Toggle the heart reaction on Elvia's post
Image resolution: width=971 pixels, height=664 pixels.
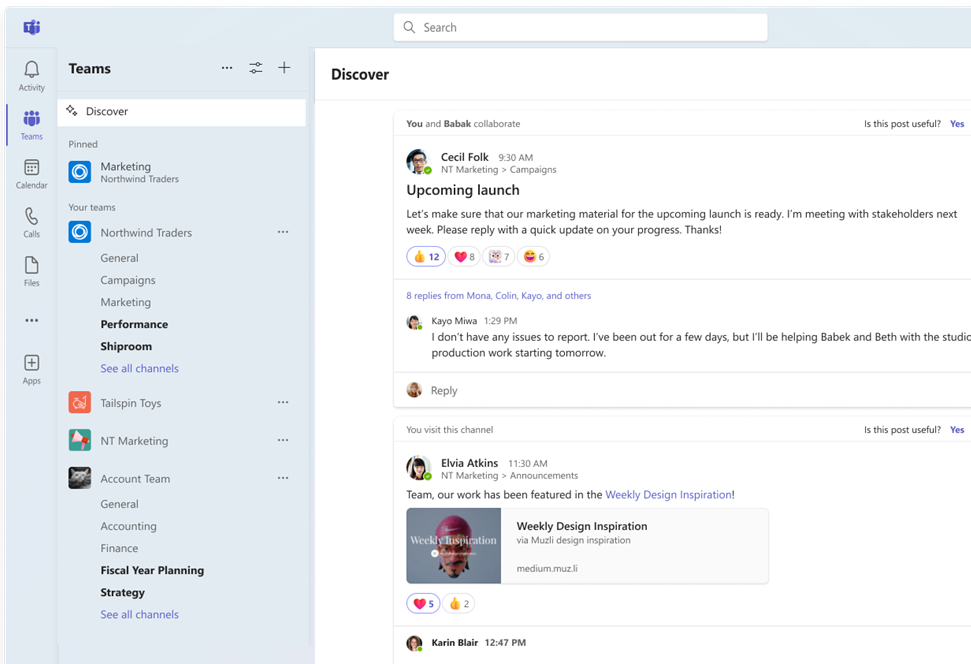coord(422,603)
